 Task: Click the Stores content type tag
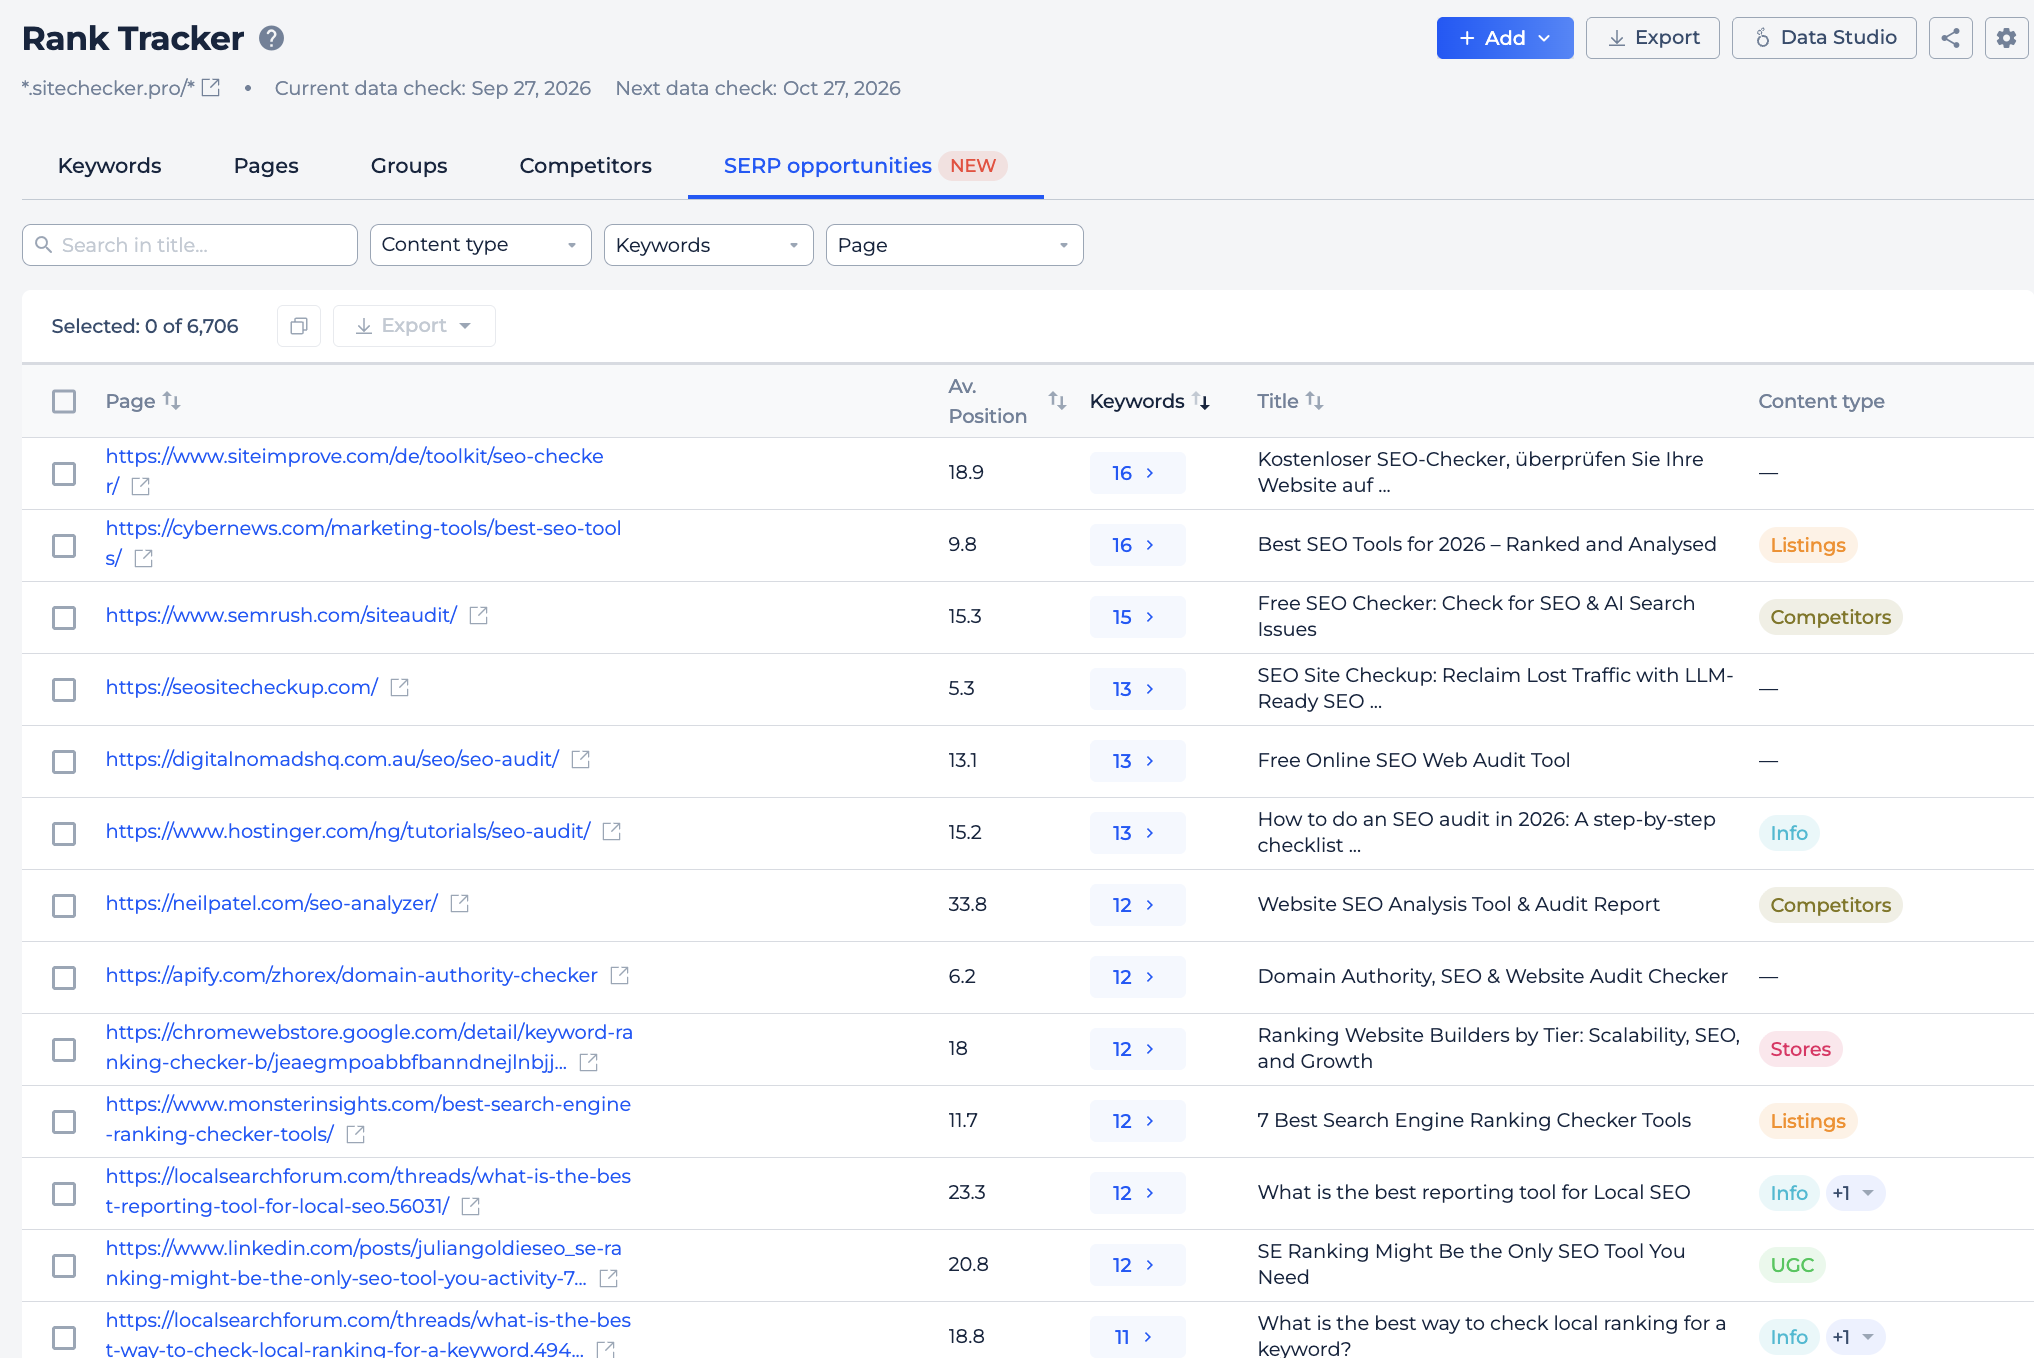point(1800,1049)
